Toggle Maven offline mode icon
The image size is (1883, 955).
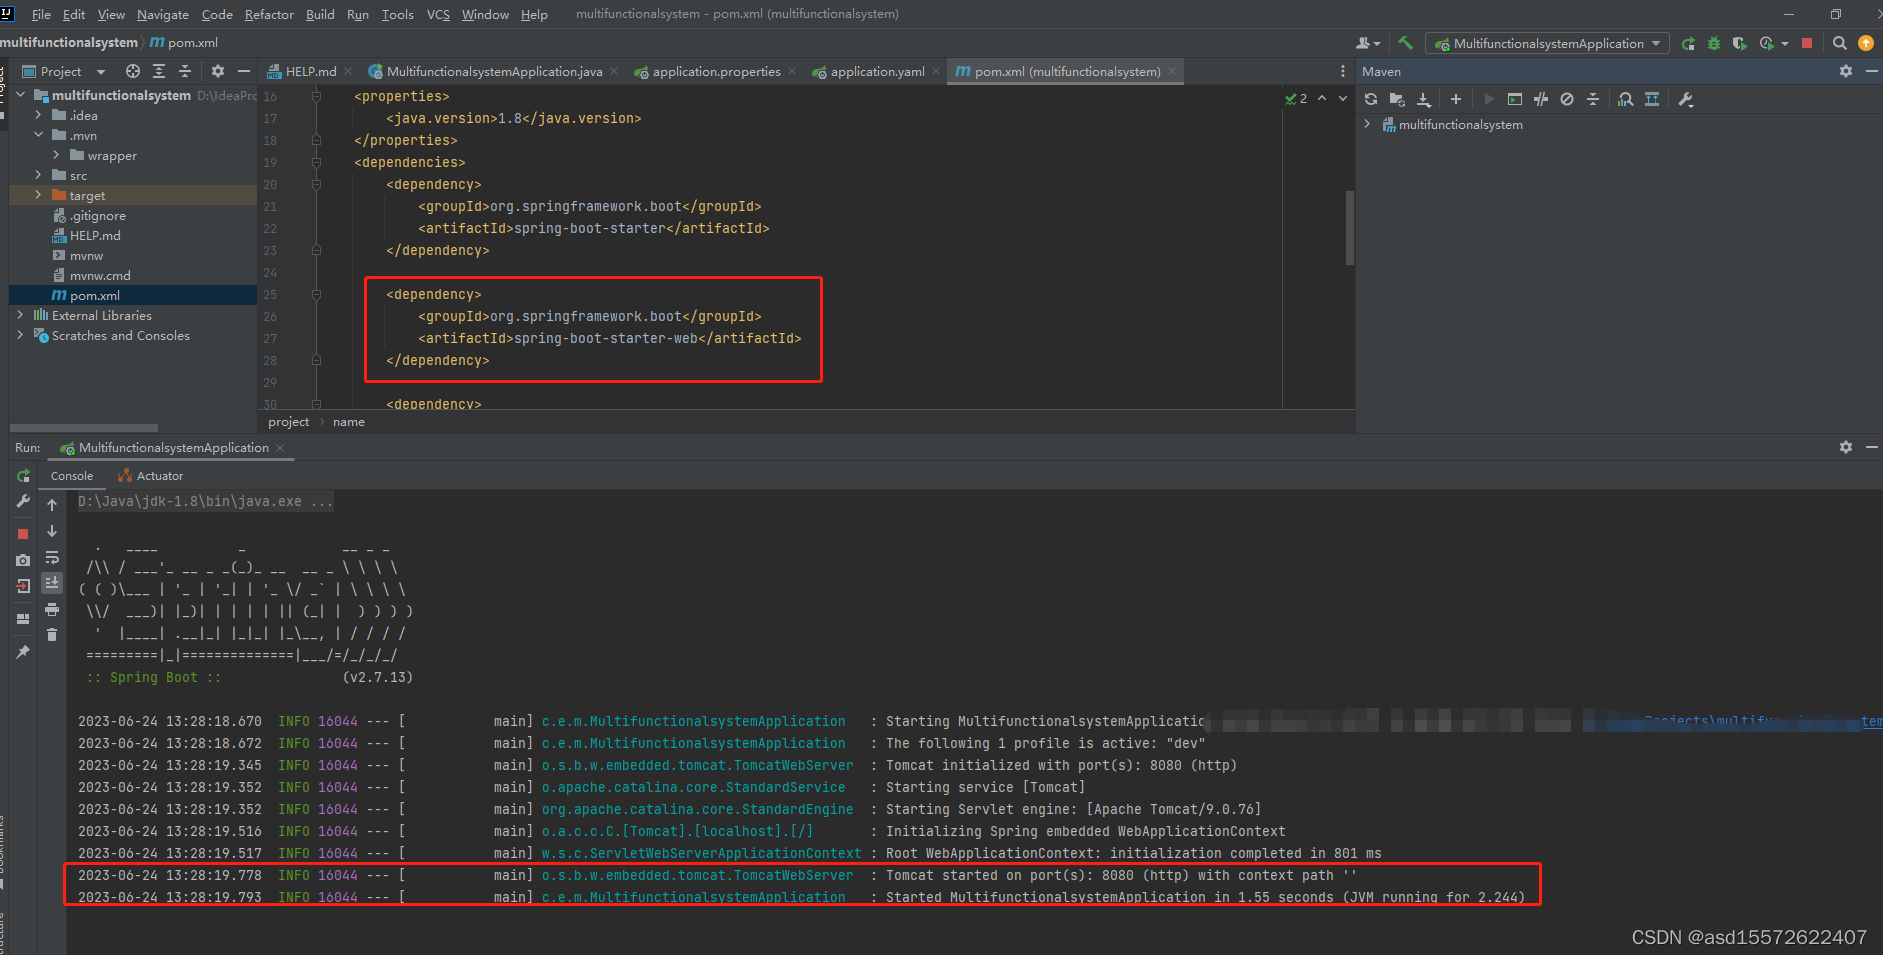1567,99
